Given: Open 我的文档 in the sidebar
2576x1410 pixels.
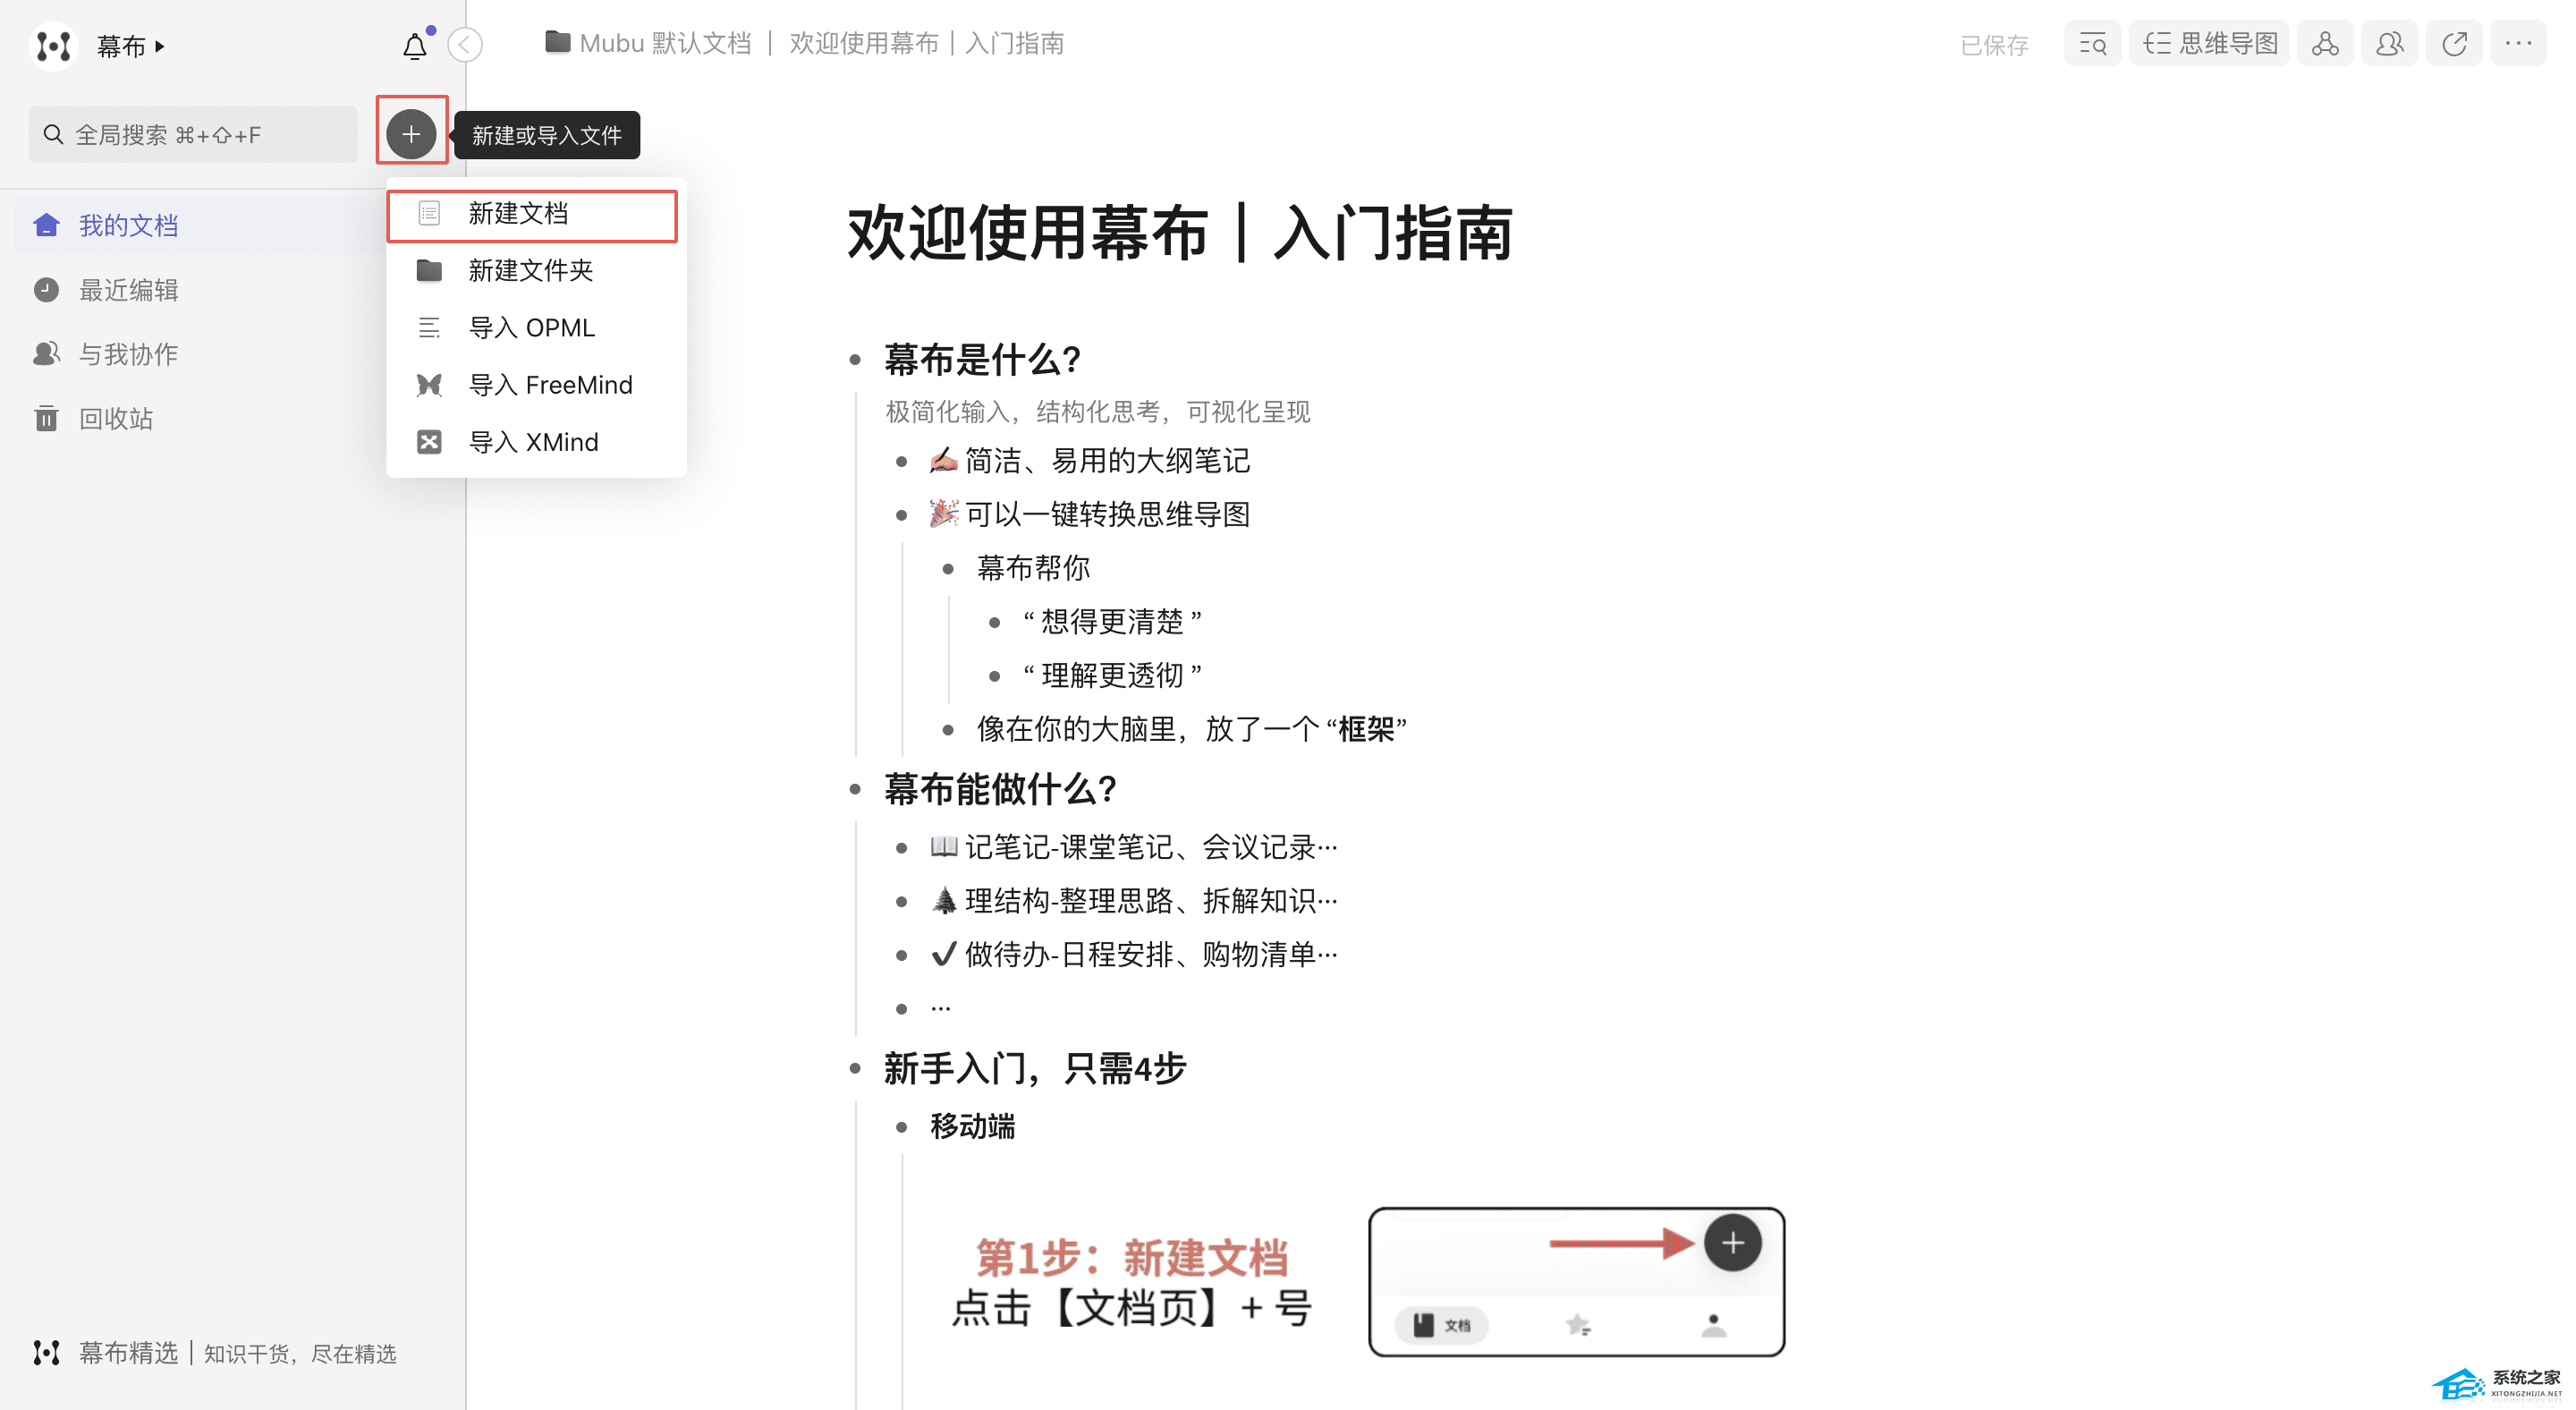Looking at the screenshot, I should pyautogui.click(x=200, y=226).
